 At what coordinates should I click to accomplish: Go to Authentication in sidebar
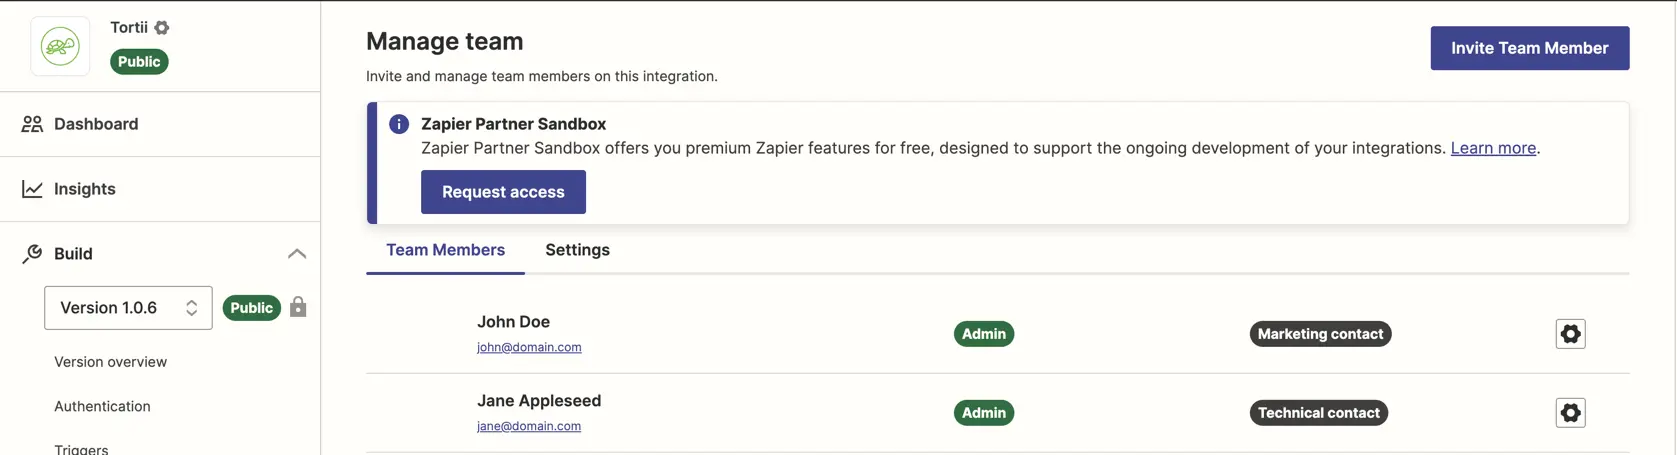102,406
